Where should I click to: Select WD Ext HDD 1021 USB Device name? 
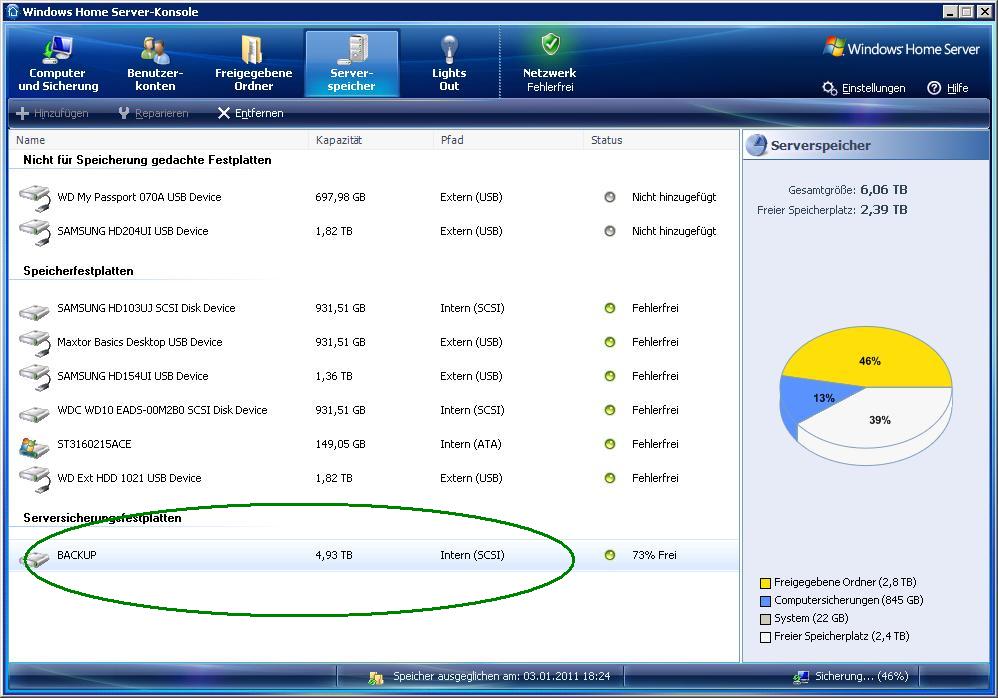coord(129,478)
